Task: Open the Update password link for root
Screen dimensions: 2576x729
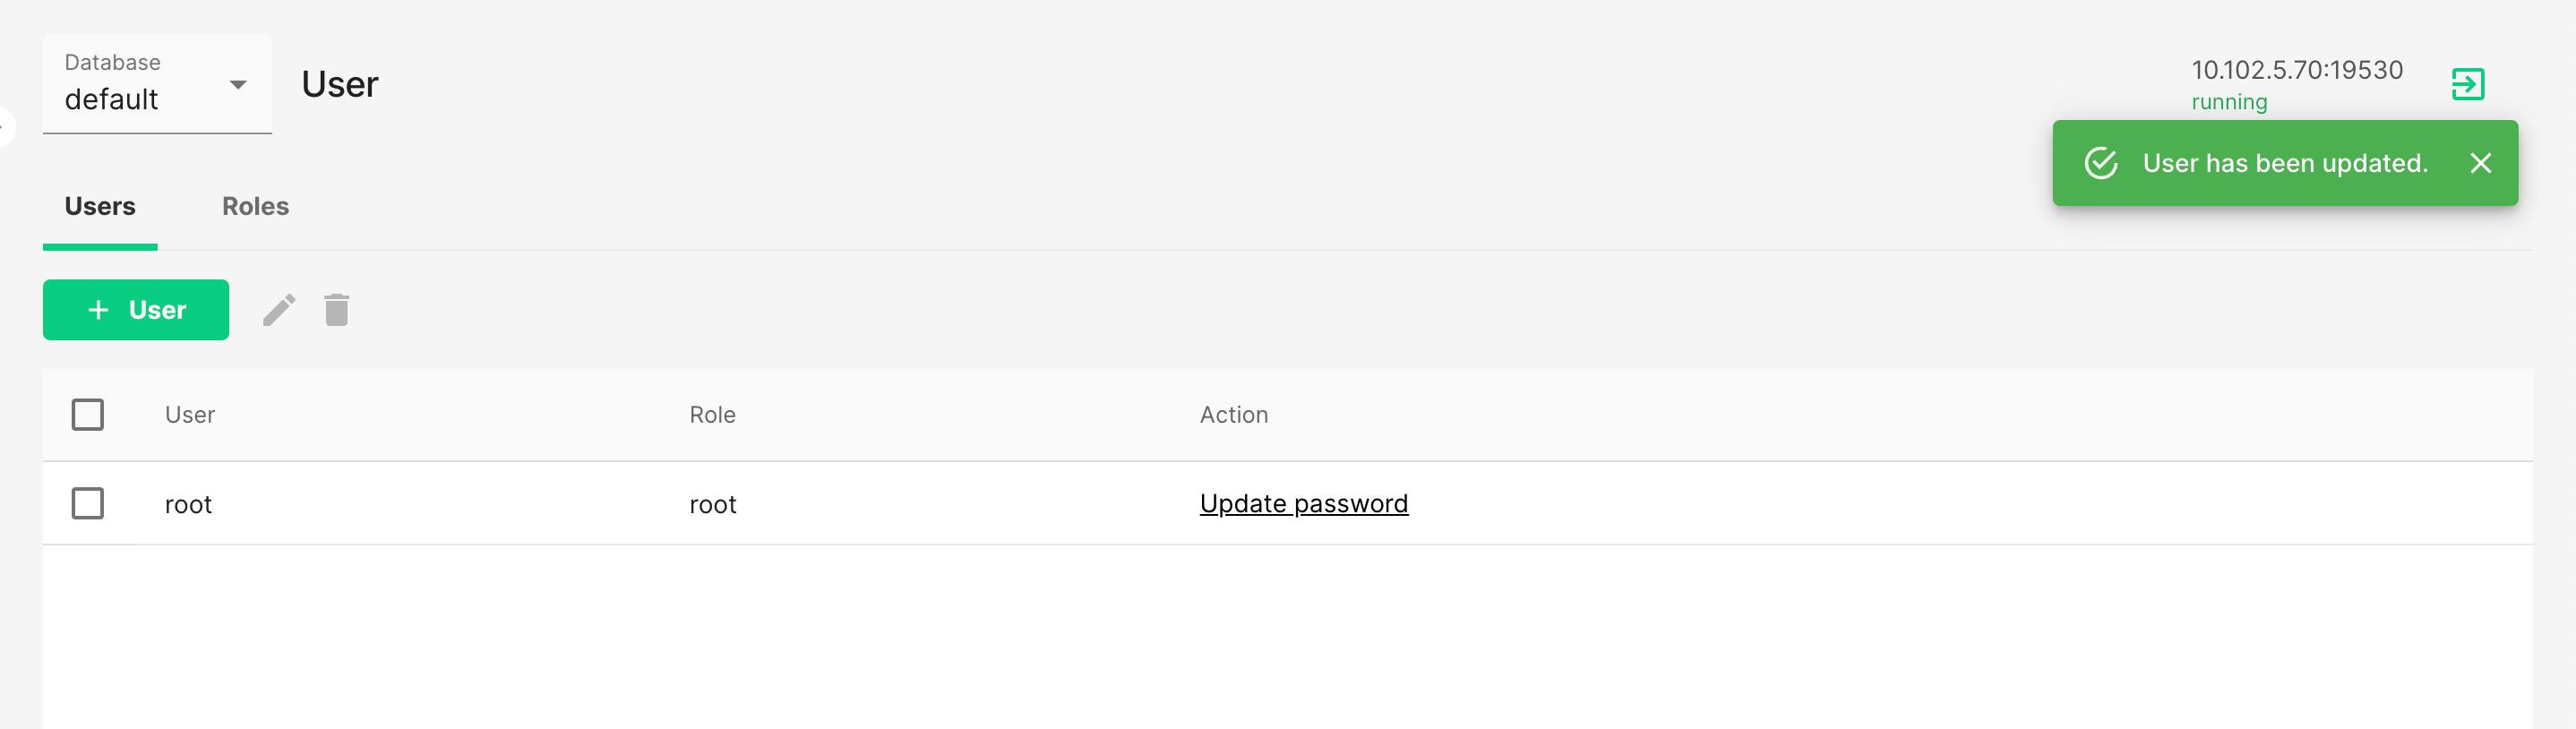Action: coord(1303,503)
